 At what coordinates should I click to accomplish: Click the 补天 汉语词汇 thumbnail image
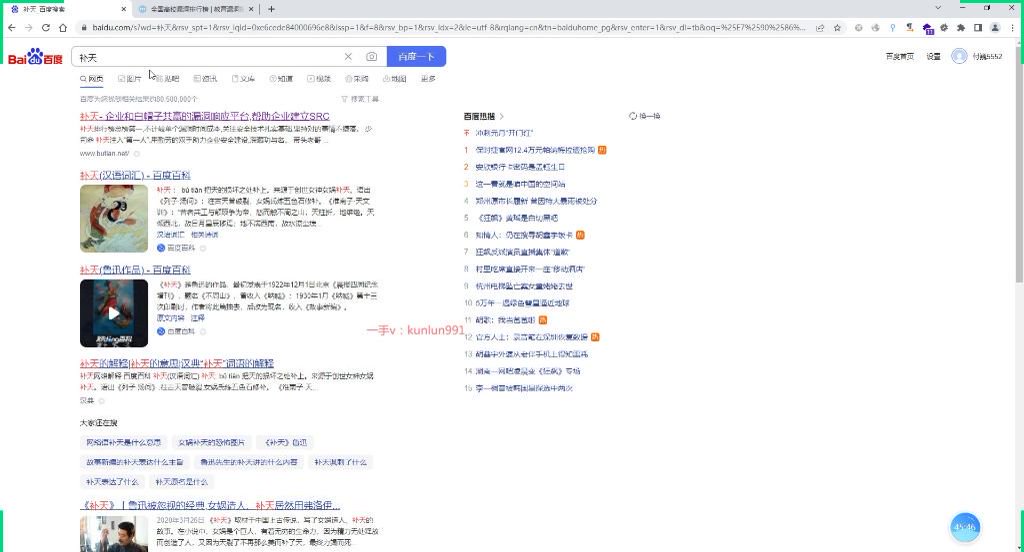114,218
